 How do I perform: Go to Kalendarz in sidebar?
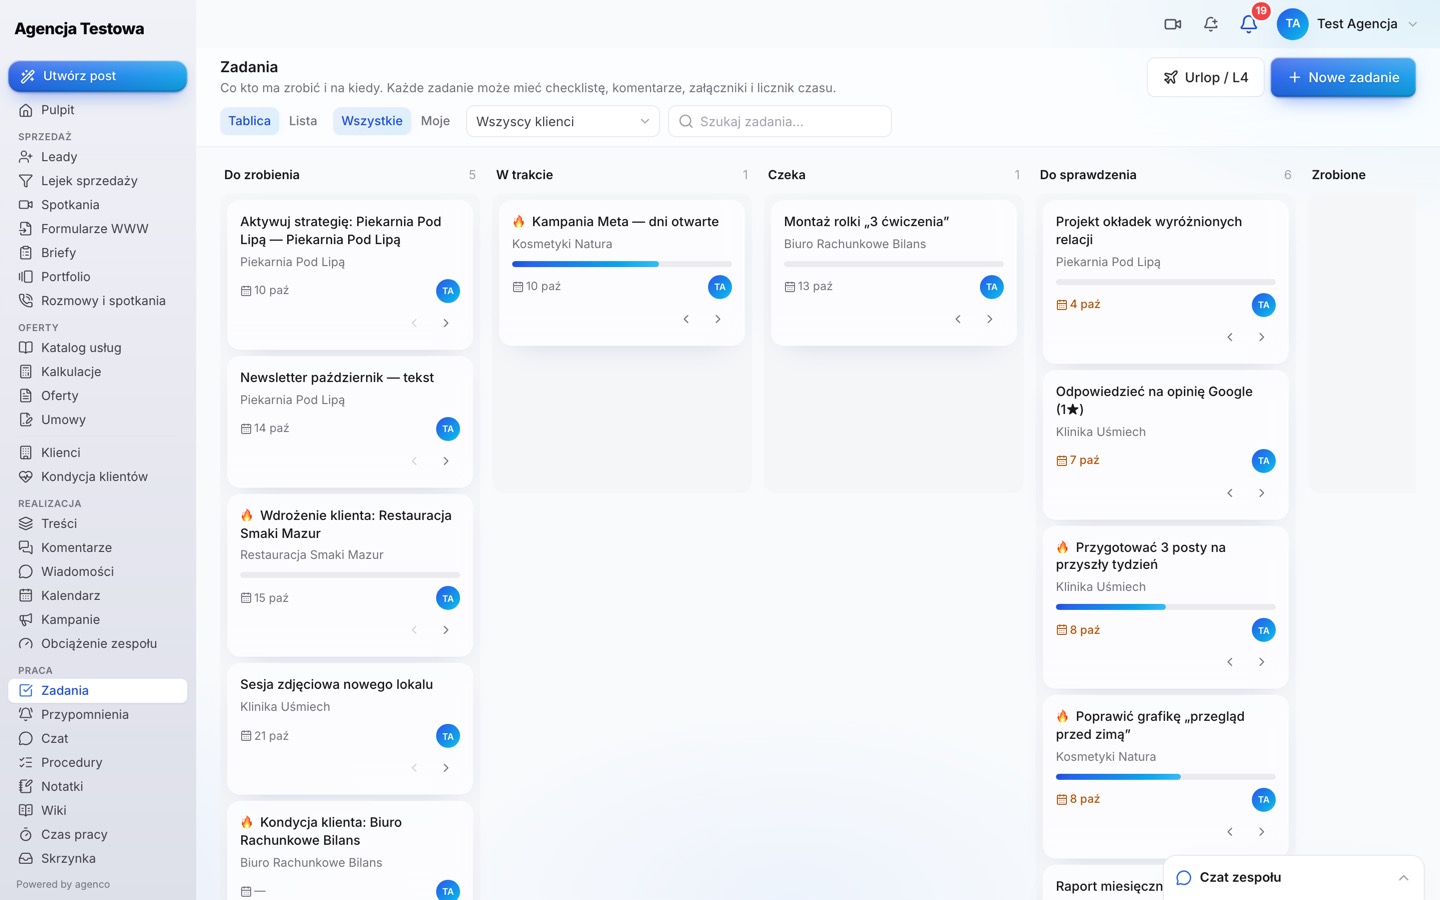coord(98,596)
